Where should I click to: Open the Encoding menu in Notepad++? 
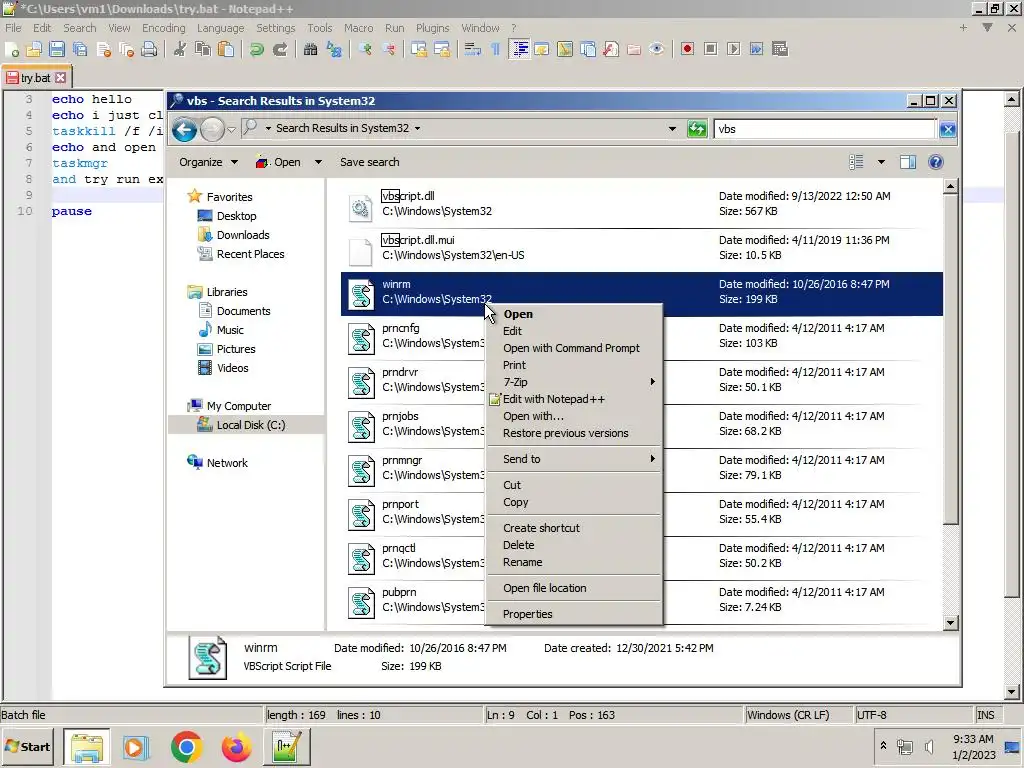click(164, 28)
